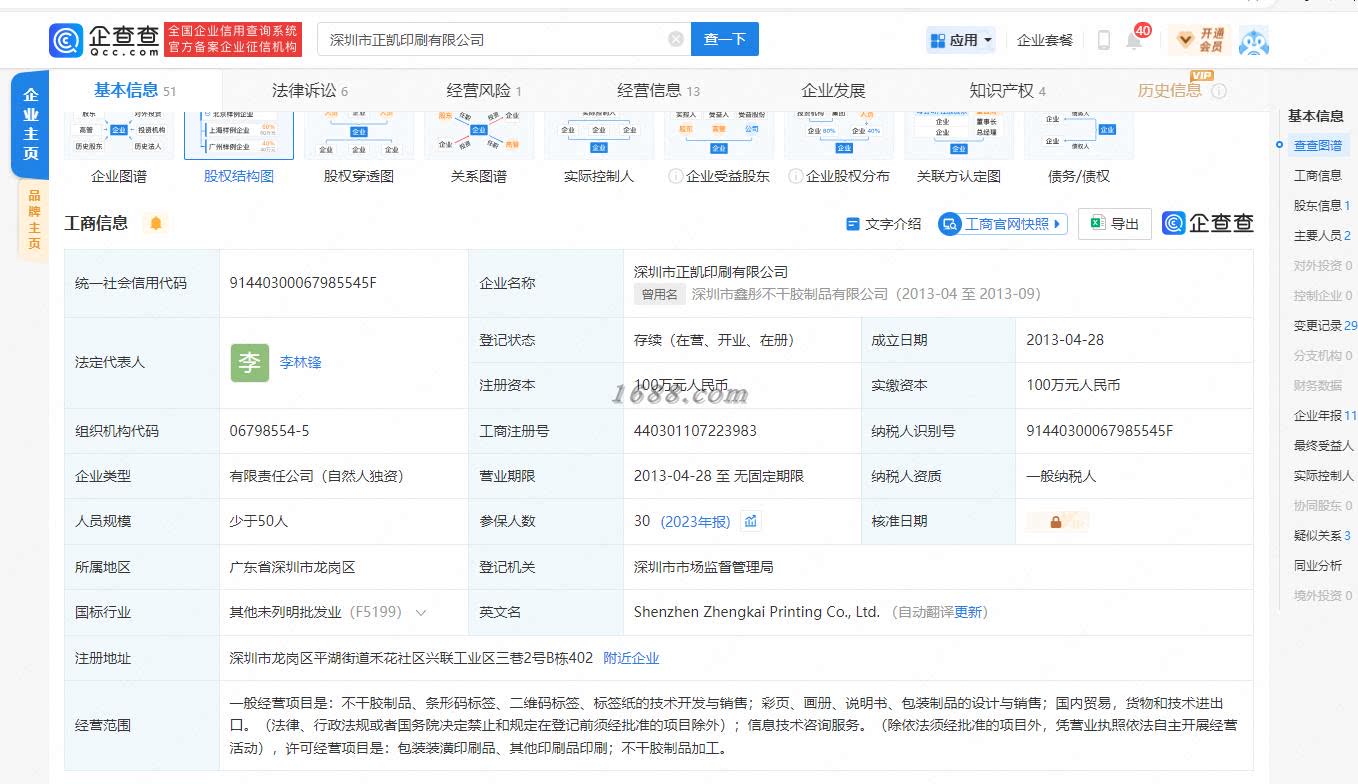The image size is (1358, 784).
Task: Open the 企业股权分布 diagram thumbnail
Action: [x=839, y=134]
